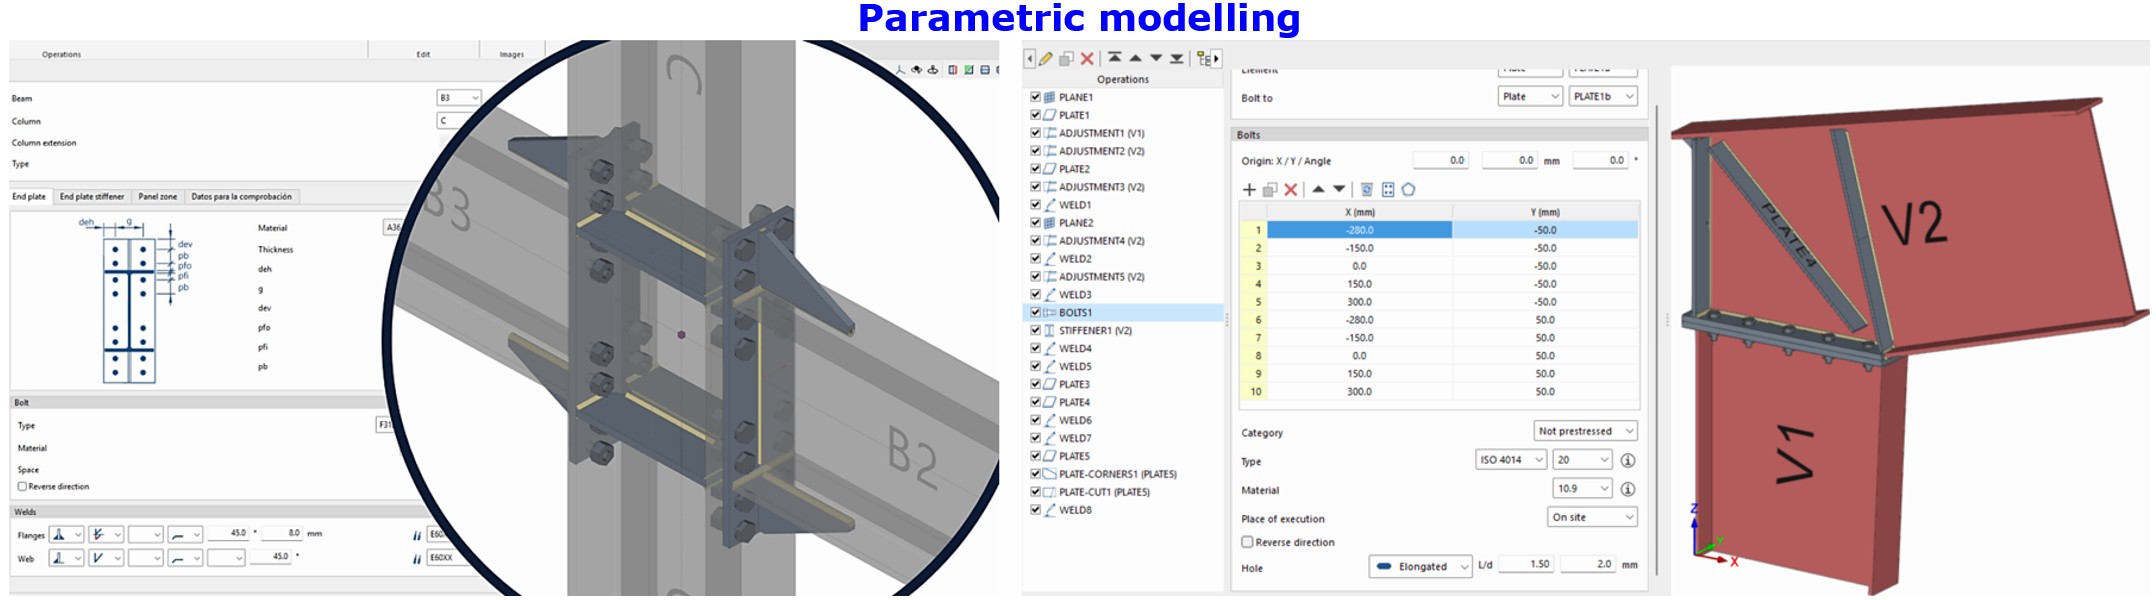
Task: Switch to End plate tab
Action: point(29,197)
